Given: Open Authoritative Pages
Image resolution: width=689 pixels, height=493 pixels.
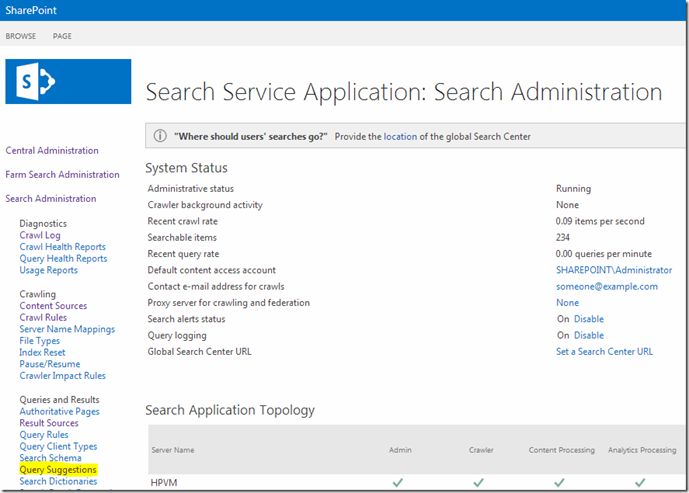Looking at the screenshot, I should coord(59,411).
